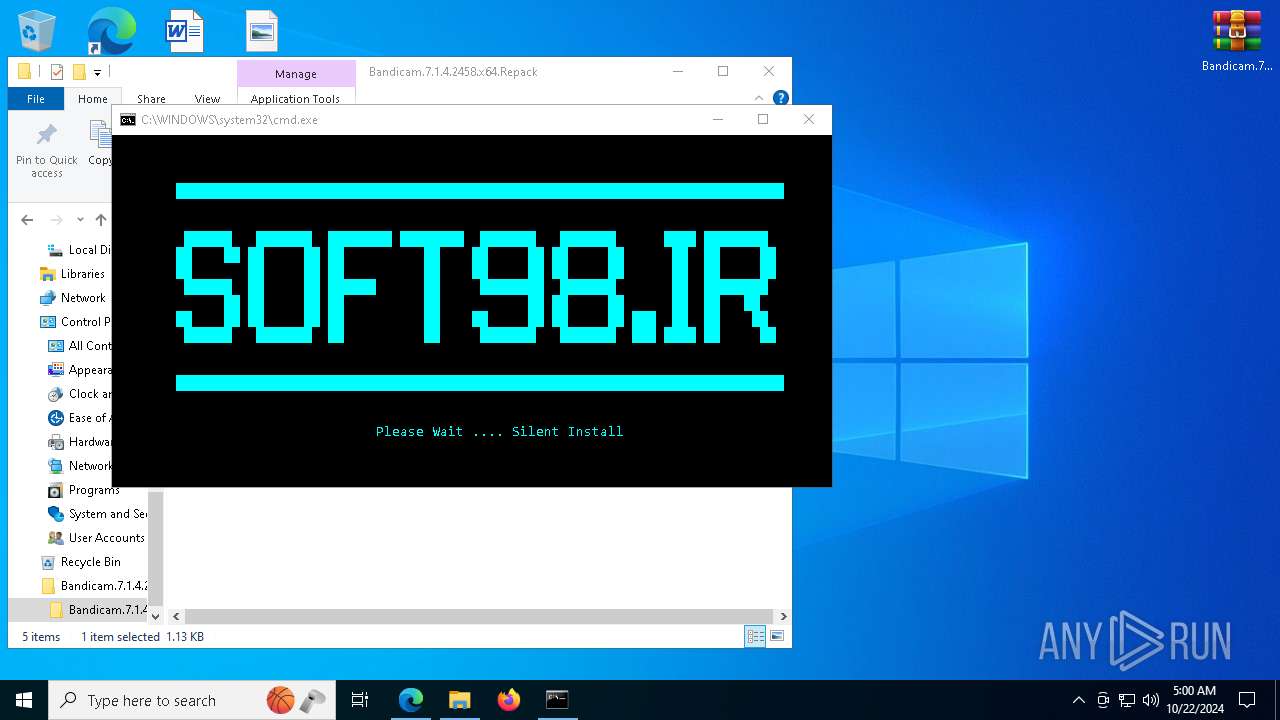Open Task View on the taskbar
Viewport: 1280px width, 720px height.
[360, 700]
